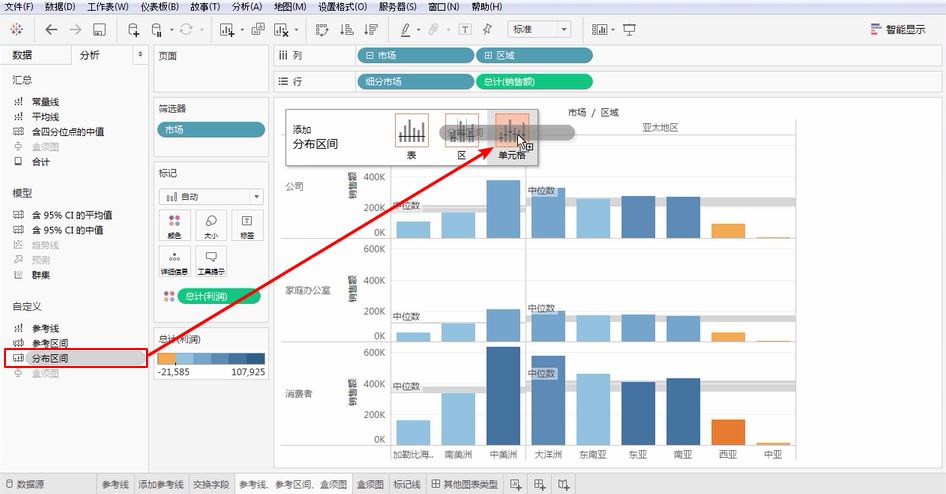Screen dimensions: 946x494
Task: Open the 标准 view fit dropdown
Action: click(x=540, y=30)
